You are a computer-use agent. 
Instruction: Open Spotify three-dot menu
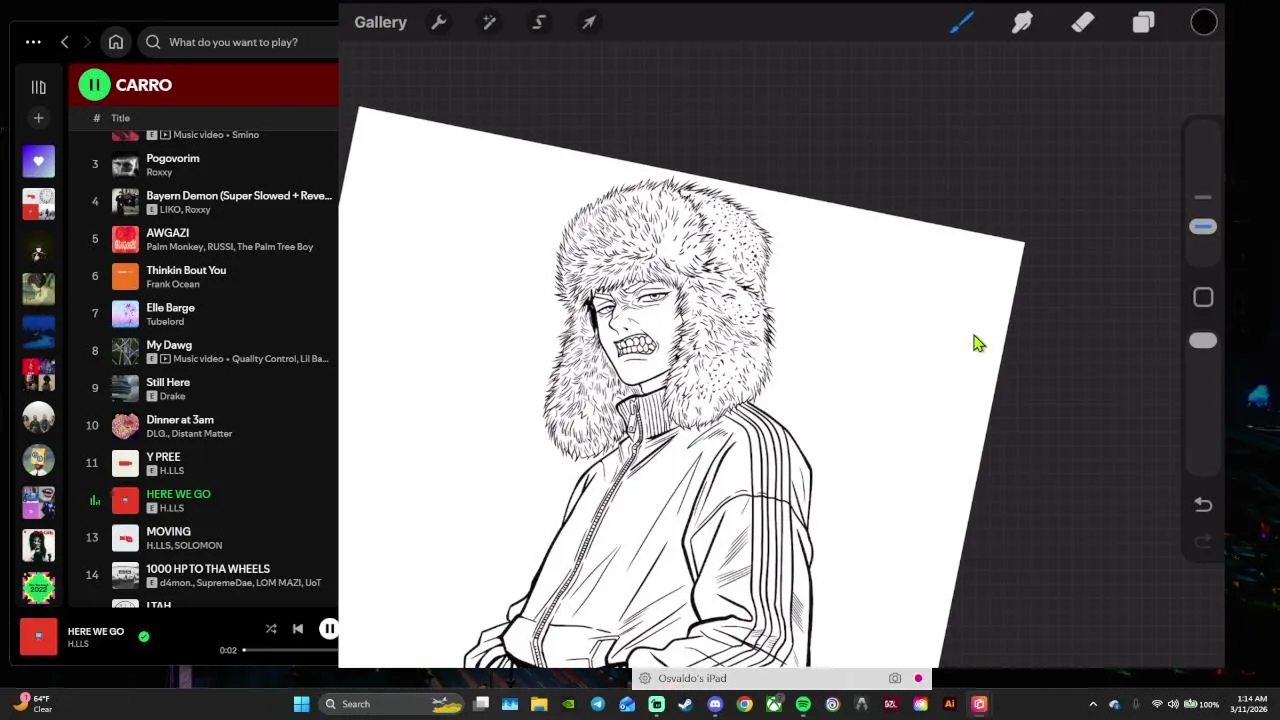pyautogui.click(x=33, y=42)
